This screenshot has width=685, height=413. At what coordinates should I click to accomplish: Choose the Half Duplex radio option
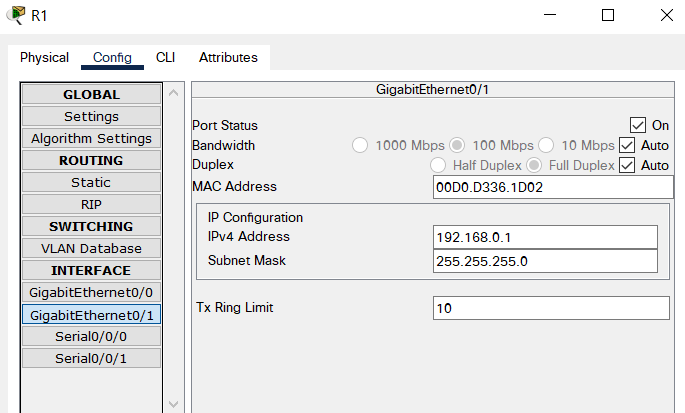[x=438, y=165]
